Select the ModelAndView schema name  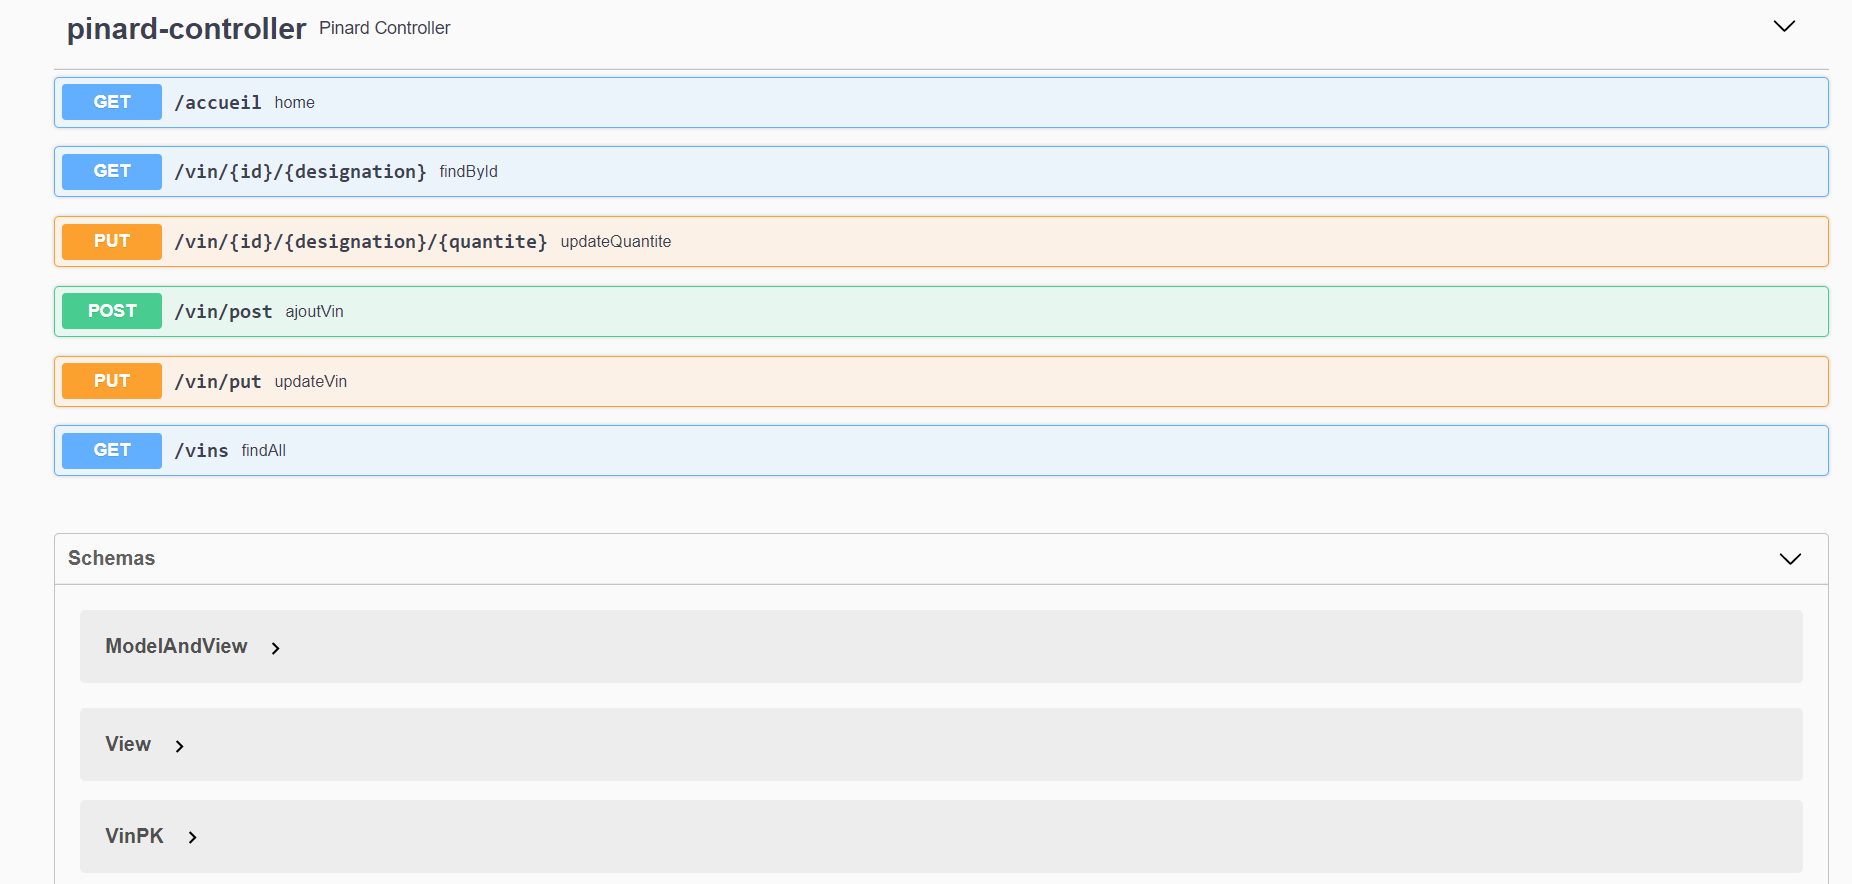pyautogui.click(x=176, y=647)
